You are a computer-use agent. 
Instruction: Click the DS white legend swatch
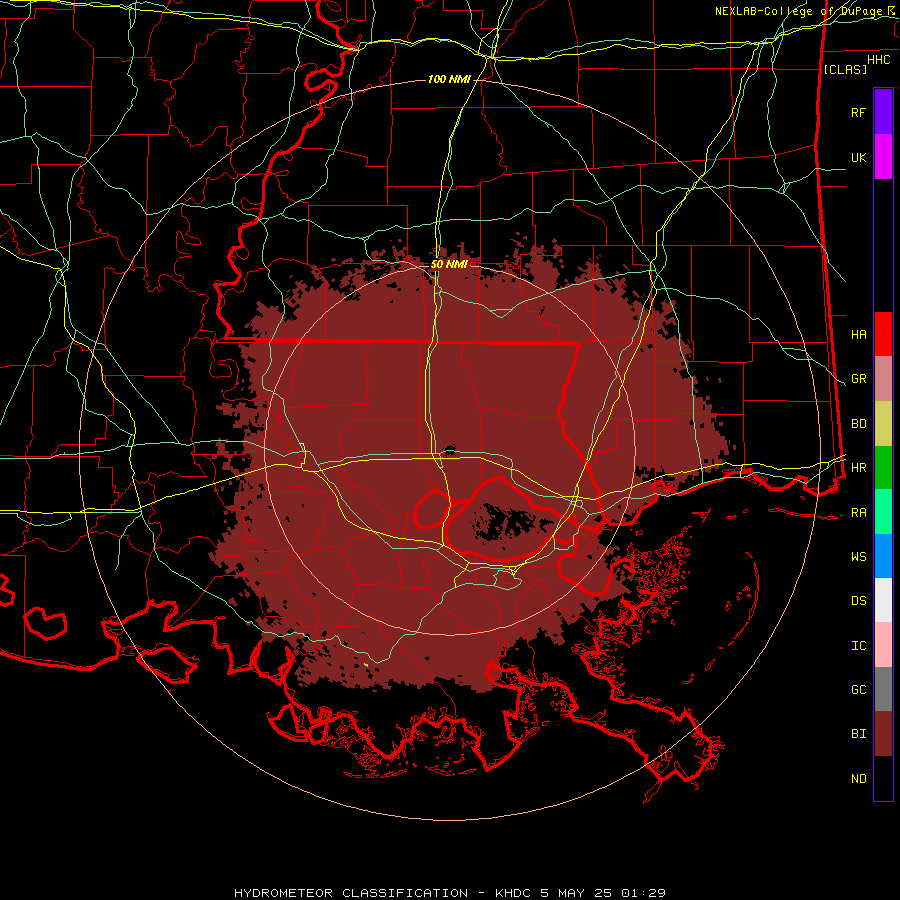click(883, 600)
